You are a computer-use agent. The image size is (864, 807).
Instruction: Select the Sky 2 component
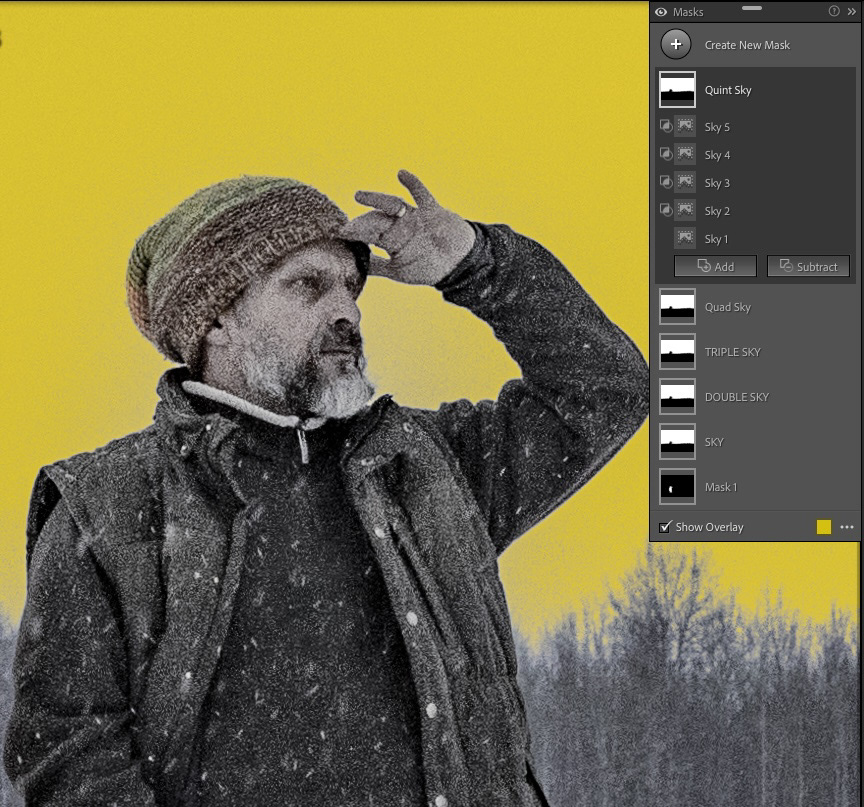(717, 211)
